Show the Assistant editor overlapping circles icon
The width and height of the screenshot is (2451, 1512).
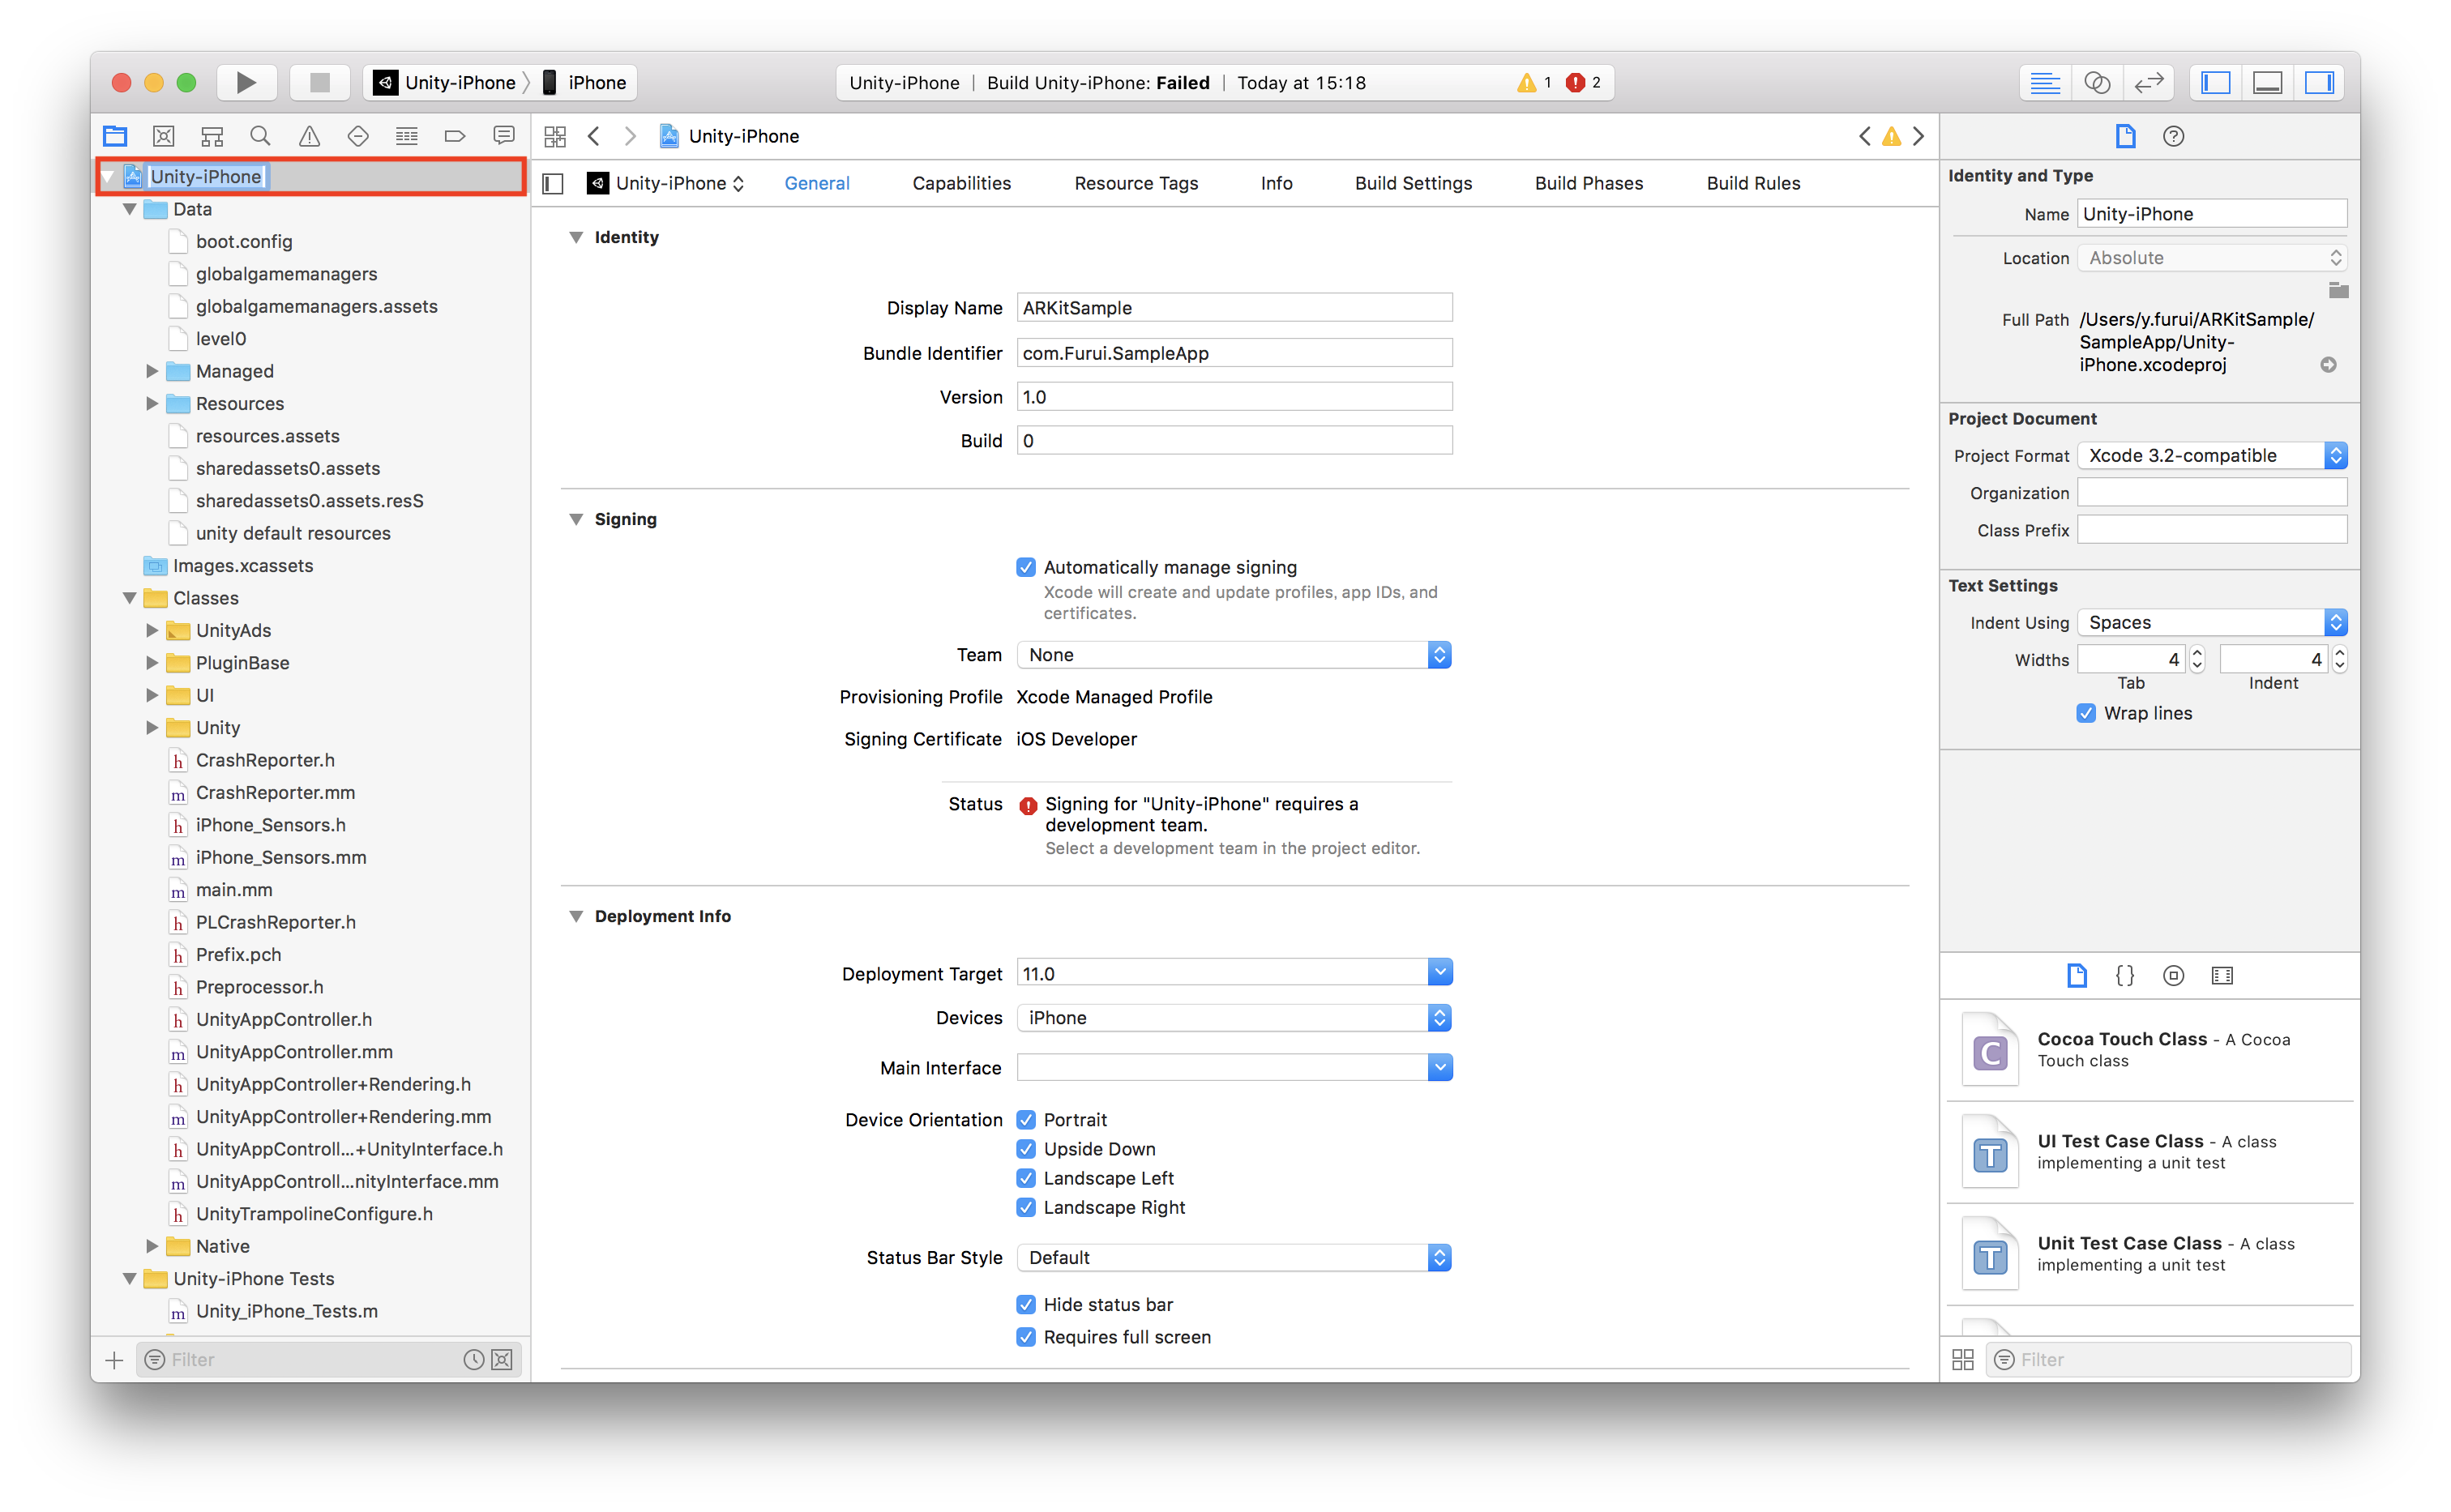coord(2096,82)
